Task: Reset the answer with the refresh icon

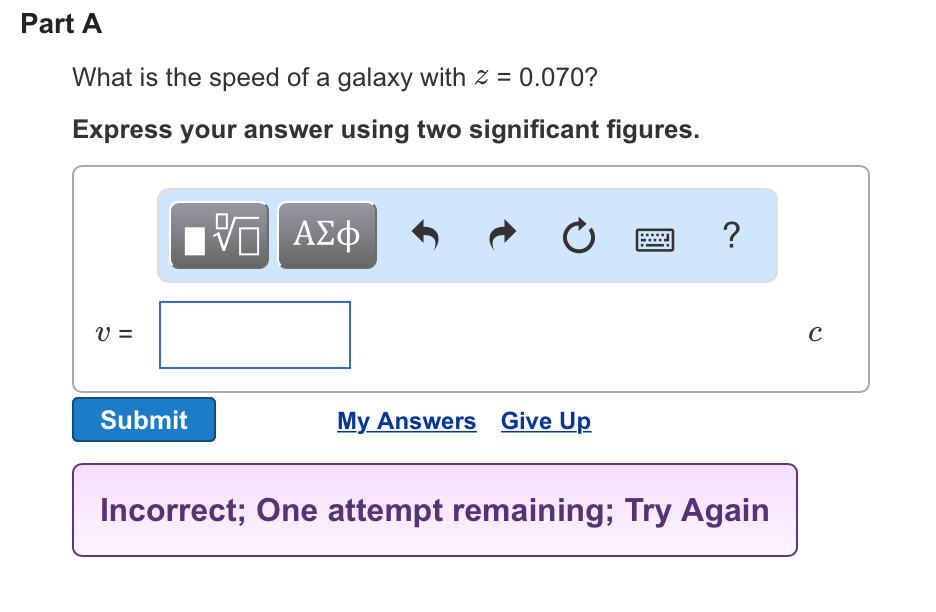Action: pos(578,236)
